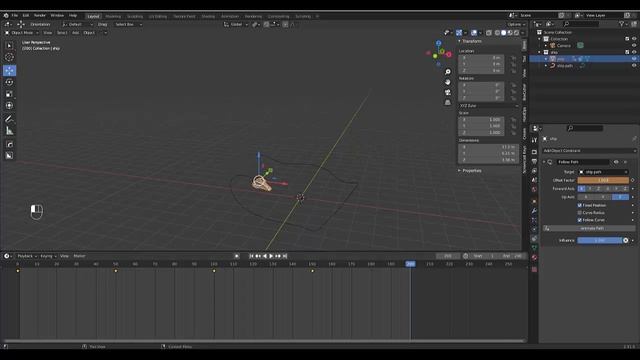Image resolution: width=640 pixels, height=360 pixels.
Task: Adjust the Offset Factor slider
Action: pos(603,180)
